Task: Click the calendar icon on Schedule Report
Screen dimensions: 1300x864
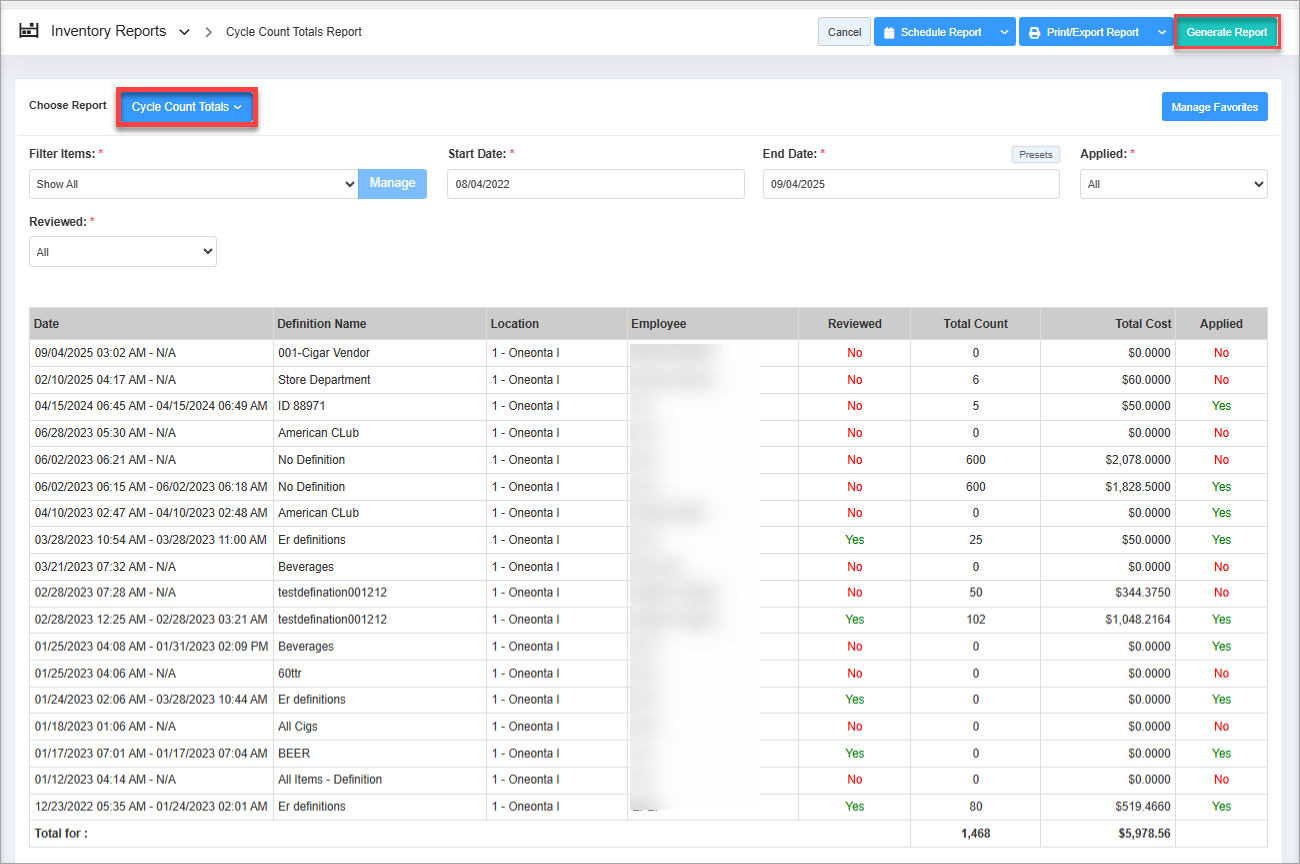Action: [889, 32]
